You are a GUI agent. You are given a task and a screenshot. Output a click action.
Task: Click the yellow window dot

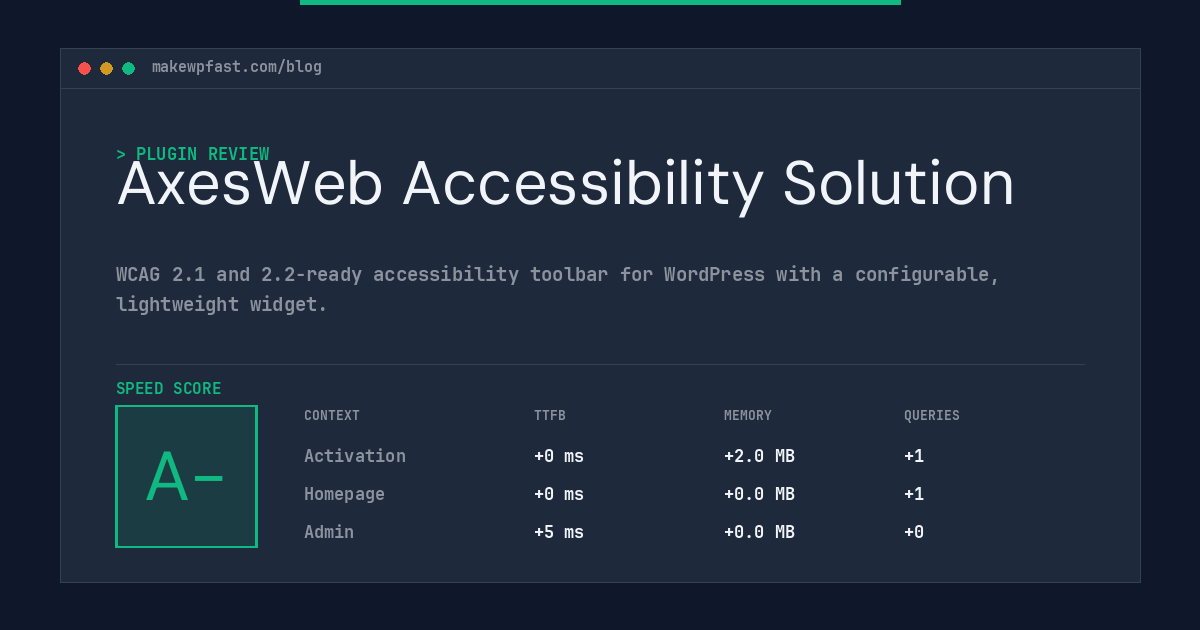[106, 68]
